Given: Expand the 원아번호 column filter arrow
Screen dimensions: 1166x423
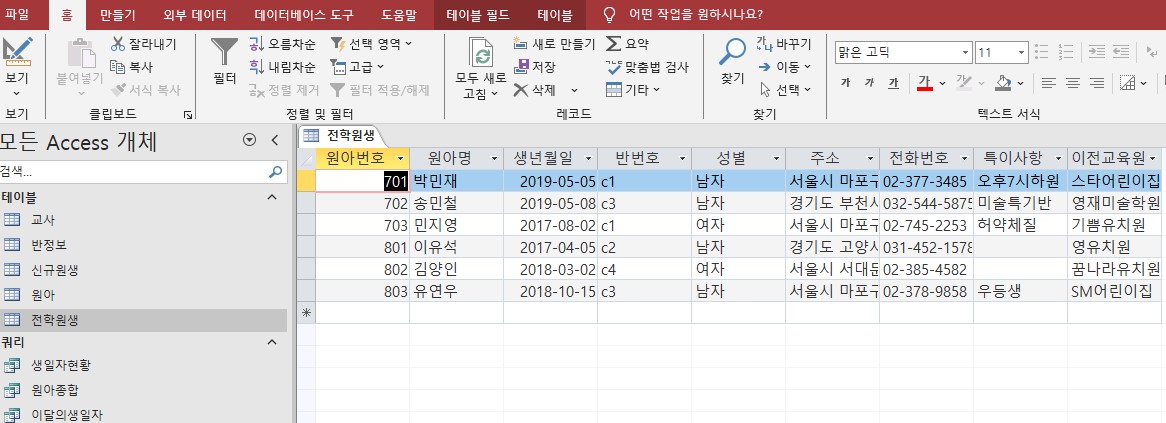Looking at the screenshot, I should pyautogui.click(x=400, y=158).
